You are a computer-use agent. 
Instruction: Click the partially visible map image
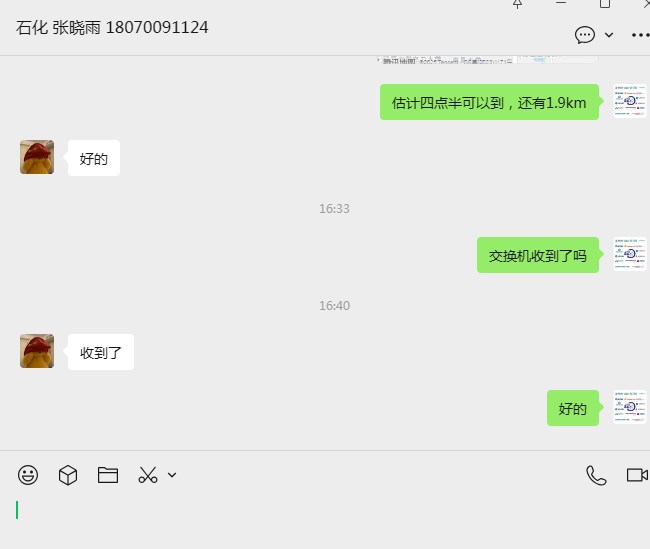tap(488, 60)
